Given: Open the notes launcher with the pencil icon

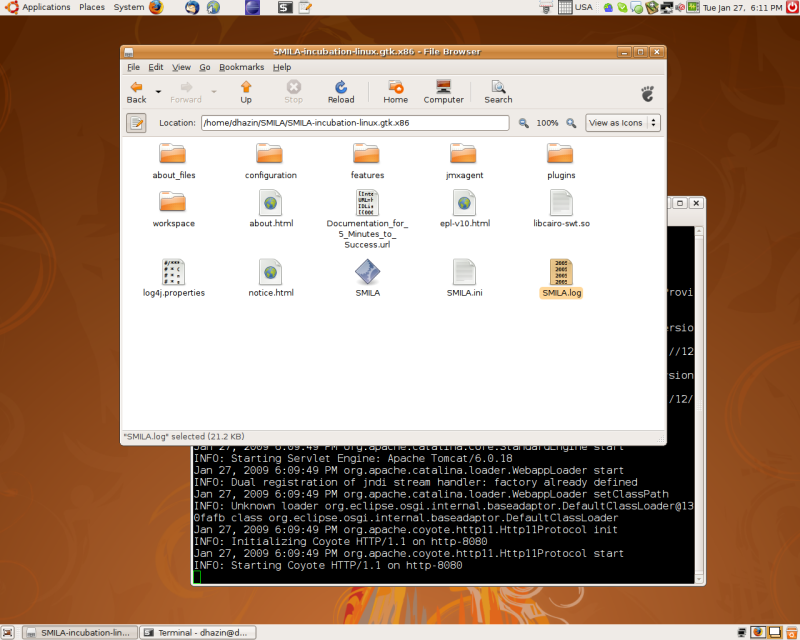Looking at the screenshot, I should pyautogui.click(x=305, y=7).
